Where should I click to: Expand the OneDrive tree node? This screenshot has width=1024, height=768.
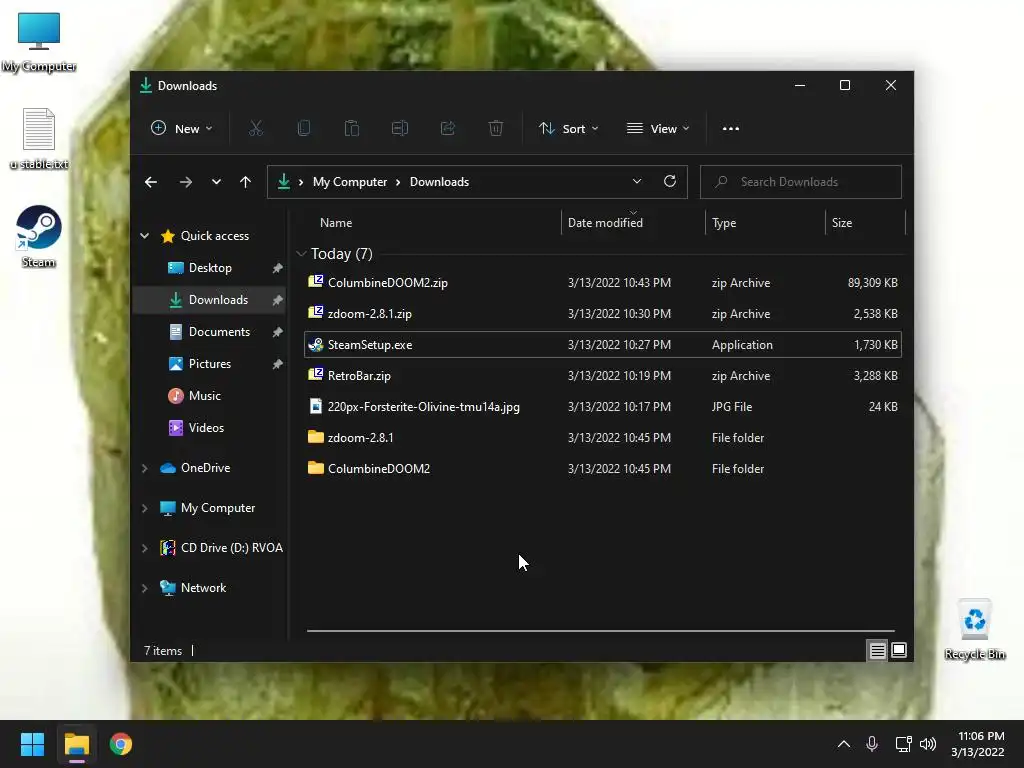click(144, 468)
